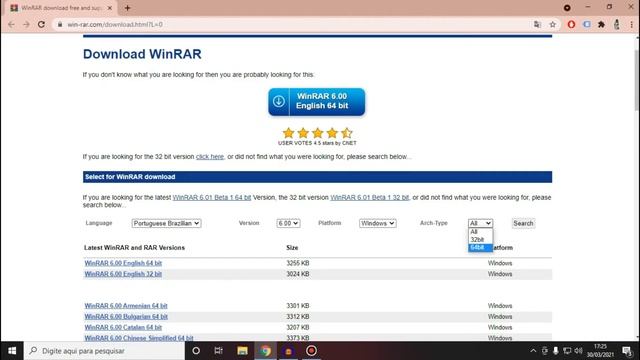Click the Search button
This screenshot has height=360, width=640.
point(523,223)
